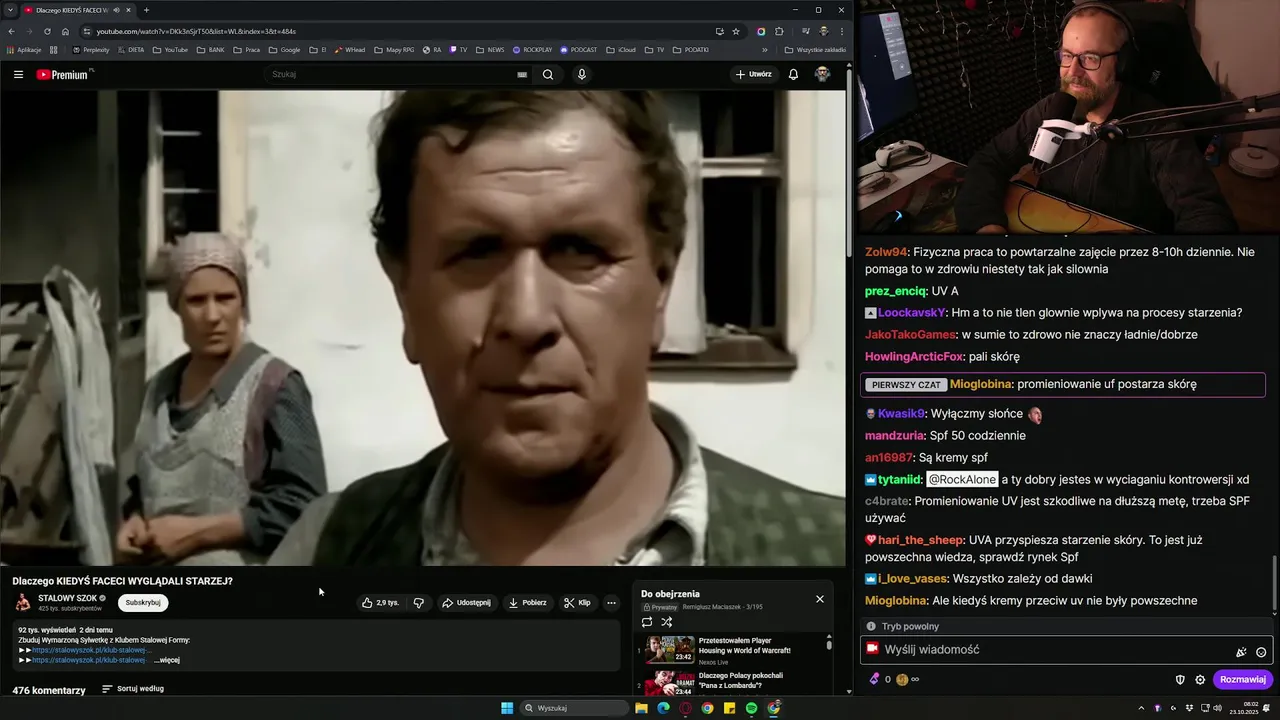Screen dimensions: 1280x720
Task: Click the Subskrybuj button
Action: (x=143, y=603)
